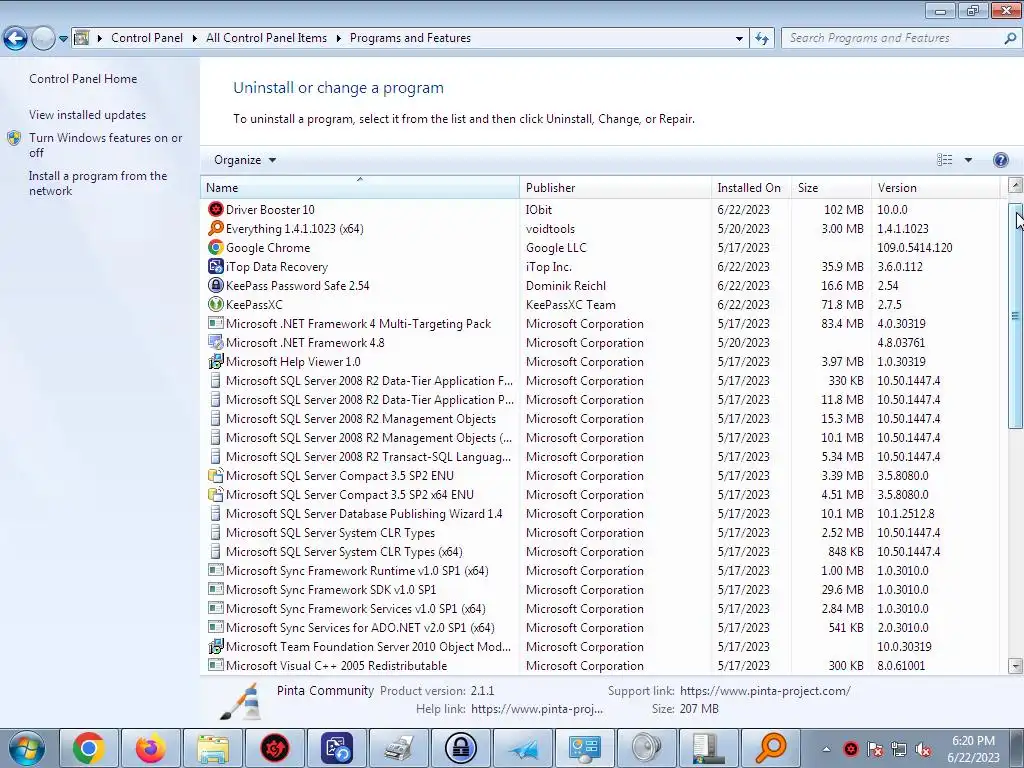Open Turn Windows features on or off
Image resolution: width=1024 pixels, height=768 pixels.
(106, 145)
